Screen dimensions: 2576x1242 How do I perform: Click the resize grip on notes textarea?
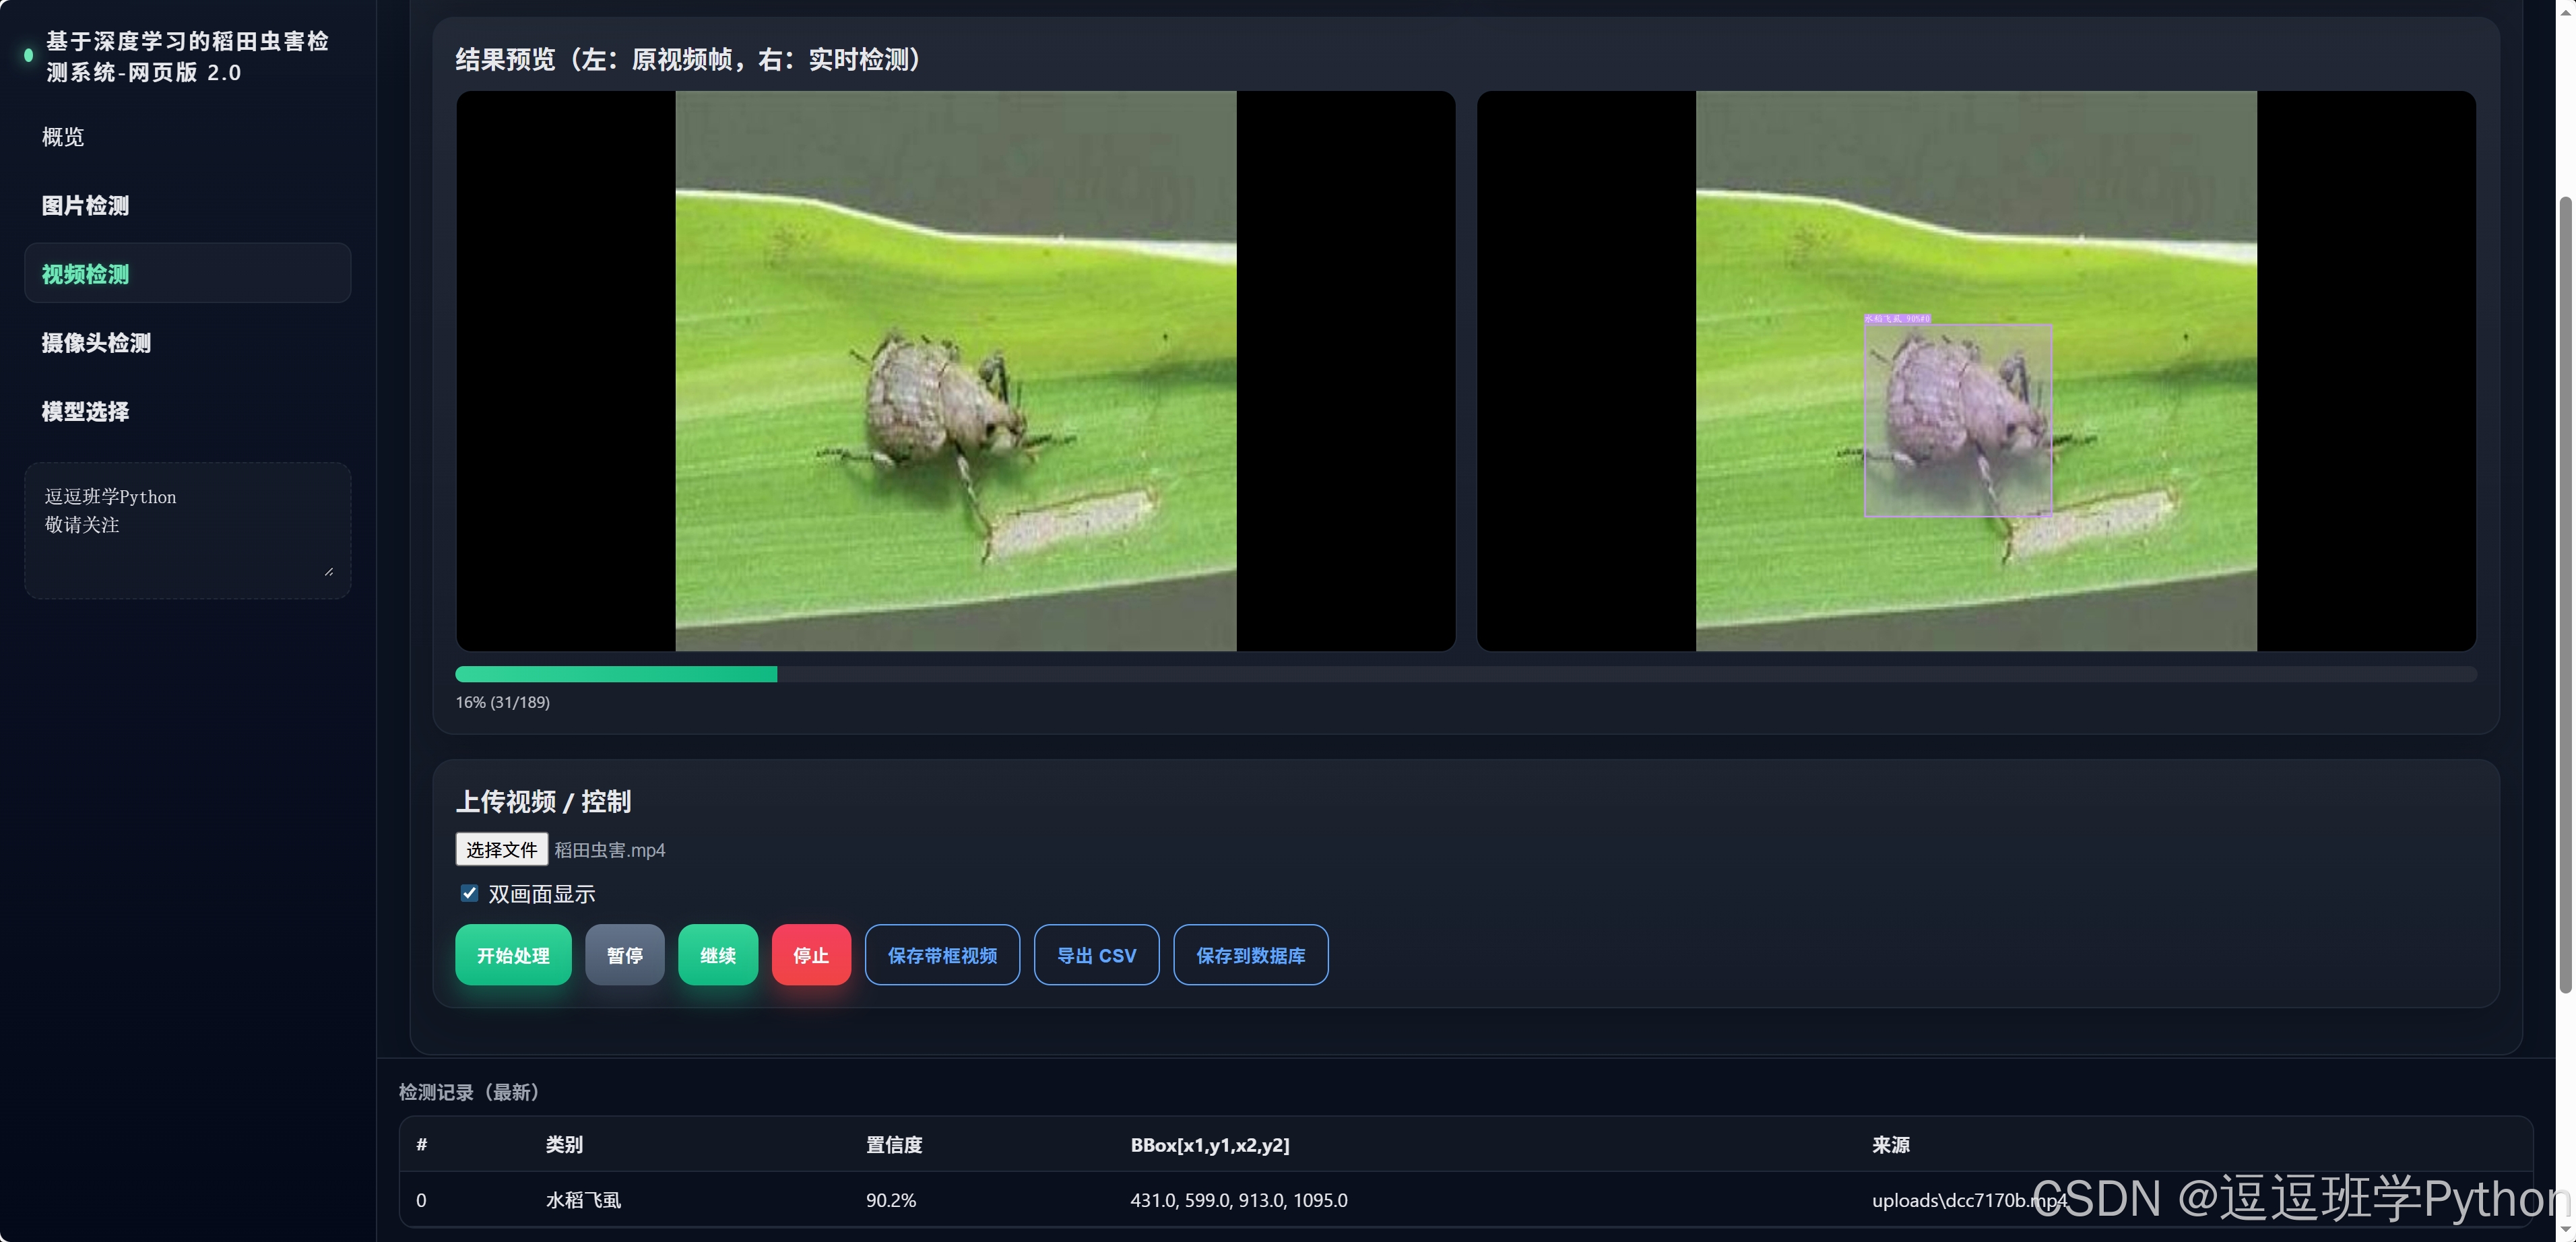[329, 571]
